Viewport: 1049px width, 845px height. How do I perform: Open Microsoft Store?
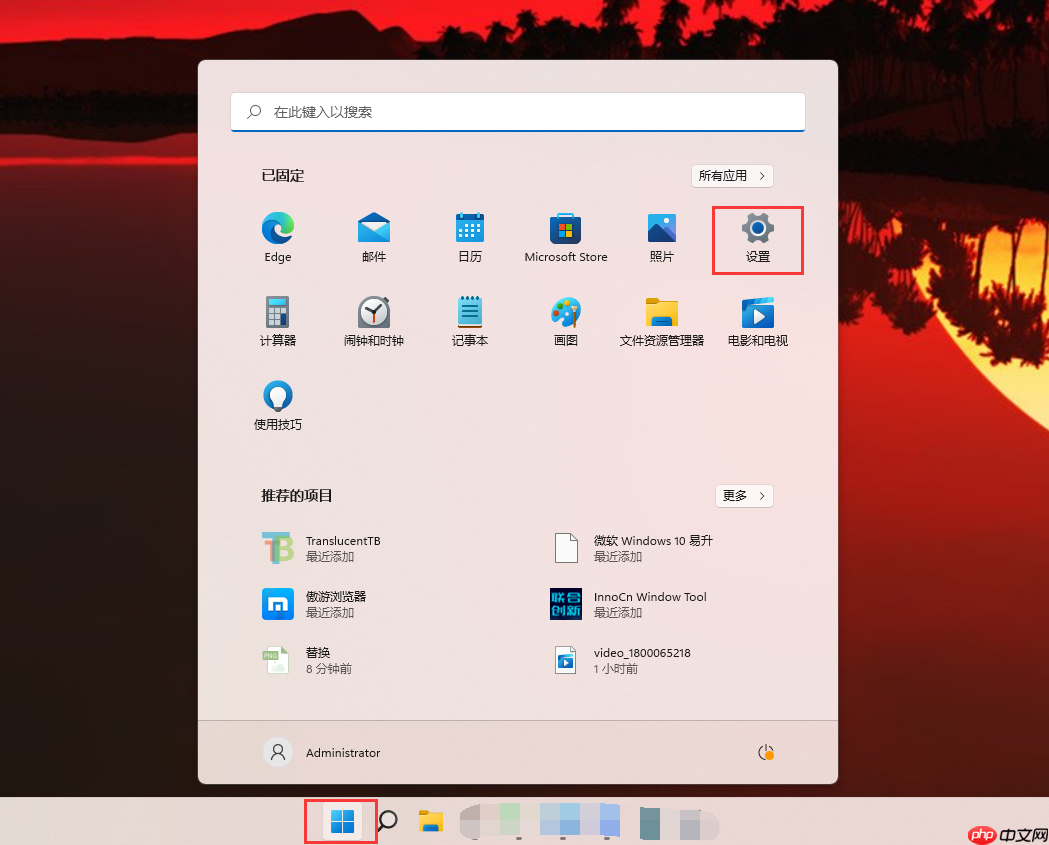click(565, 236)
